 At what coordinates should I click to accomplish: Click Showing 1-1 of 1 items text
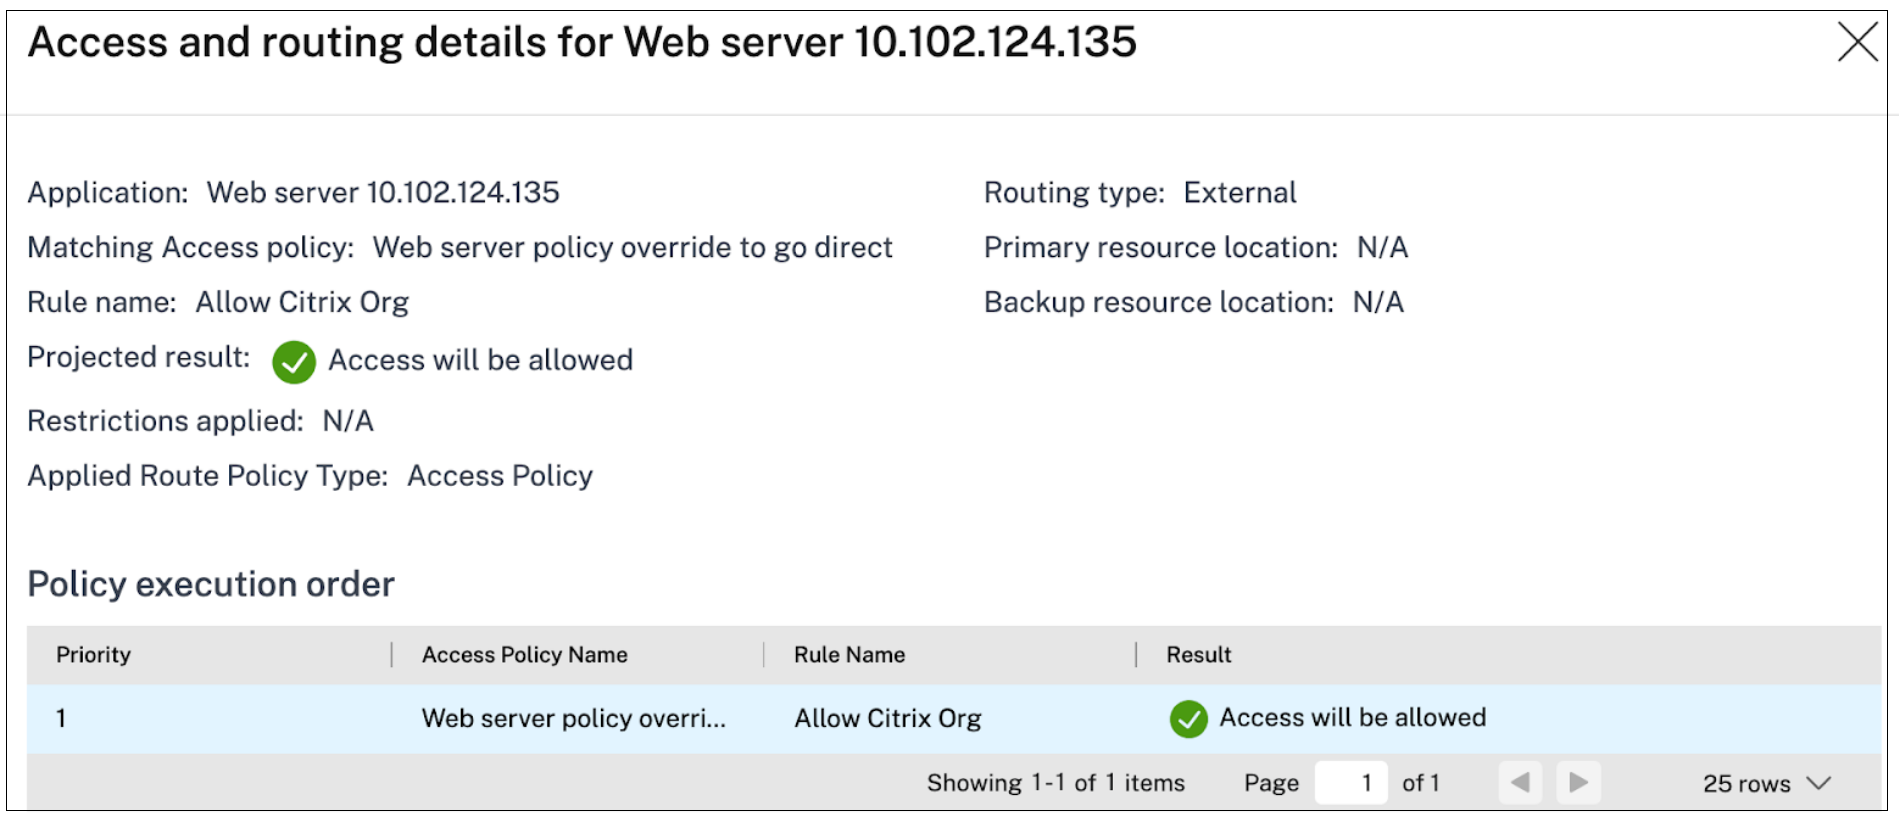pos(1055,783)
